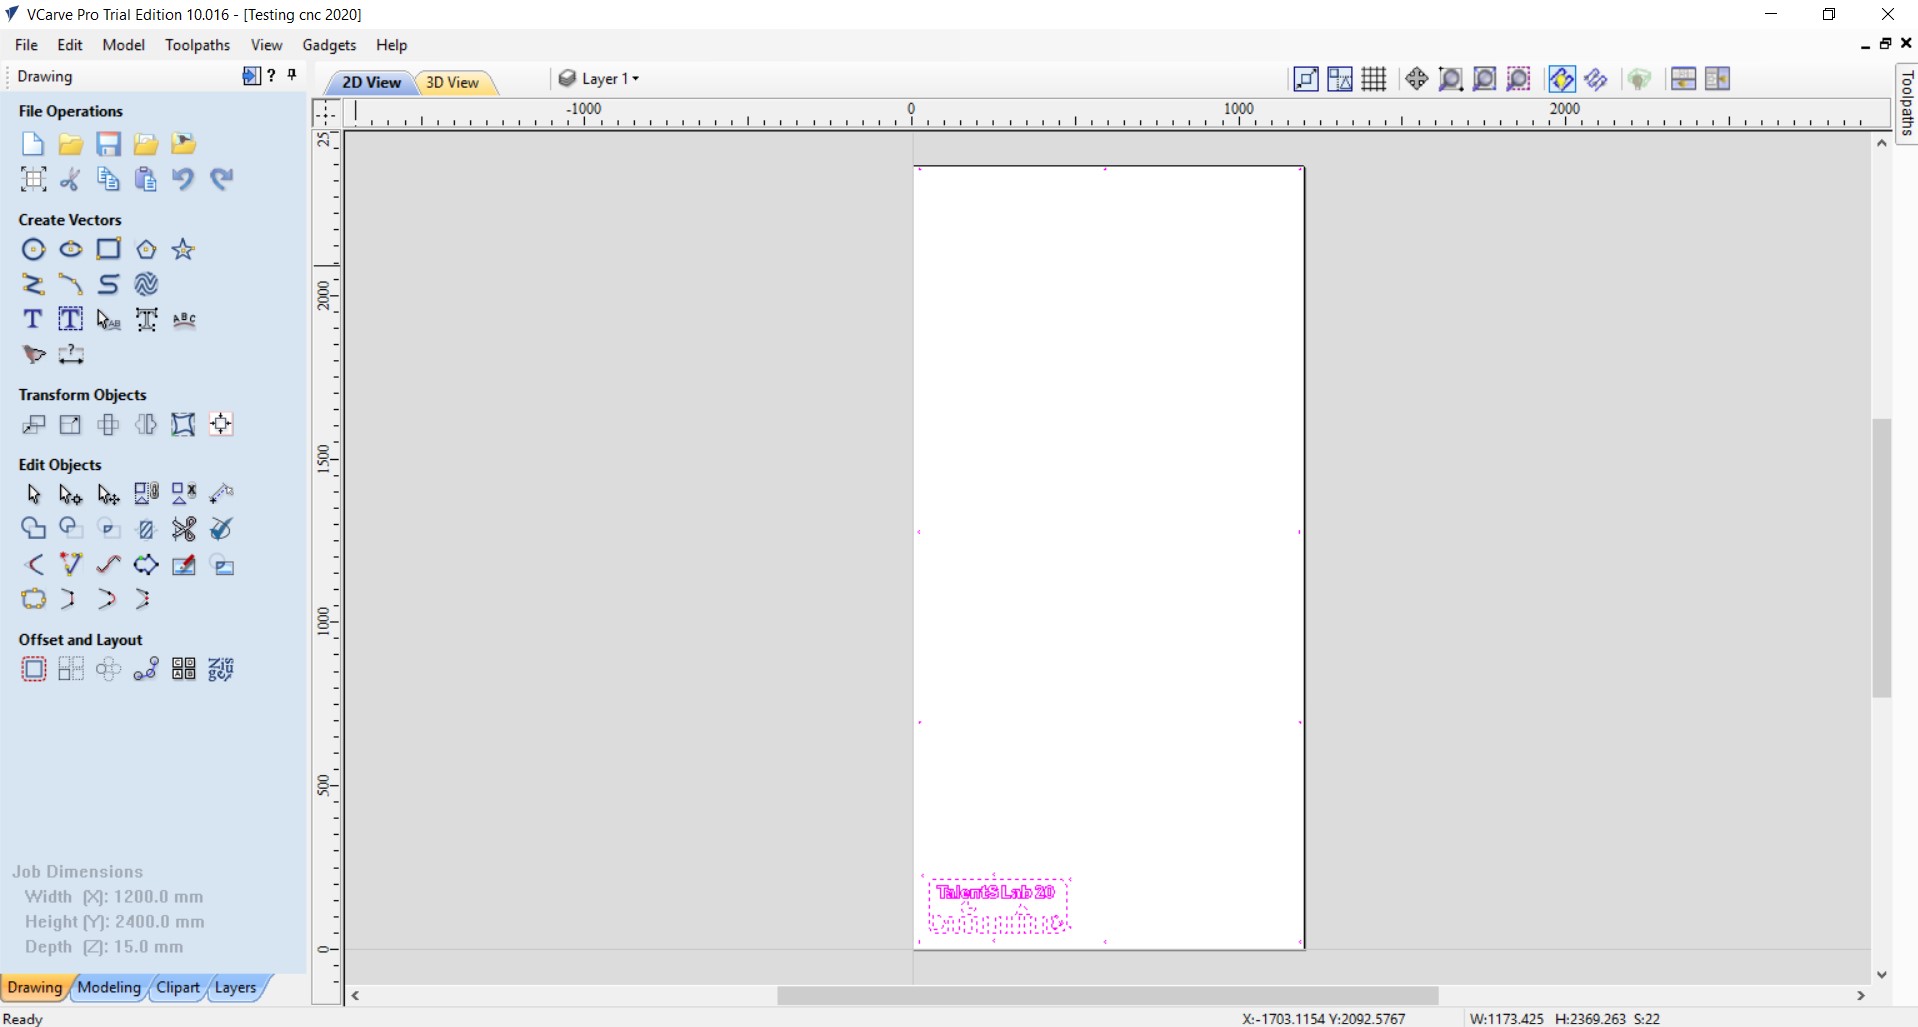Open the Move Selected Objects tool
Viewport: 1918px width, 1027px height.
(x=33, y=424)
